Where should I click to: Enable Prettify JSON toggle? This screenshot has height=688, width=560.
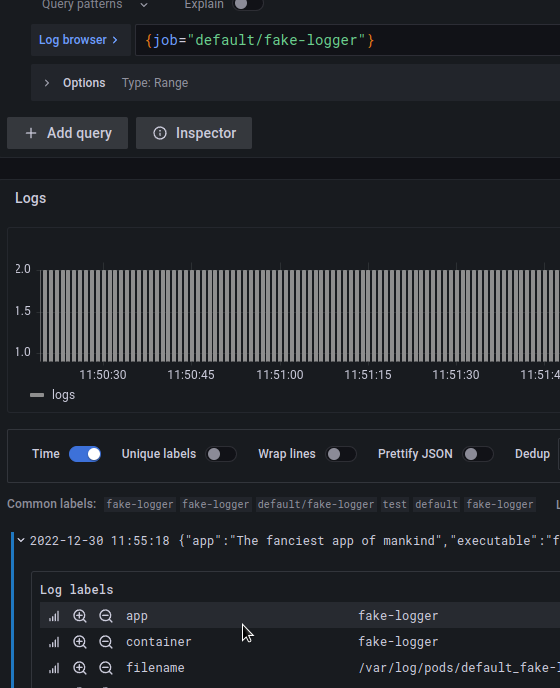tap(478, 454)
